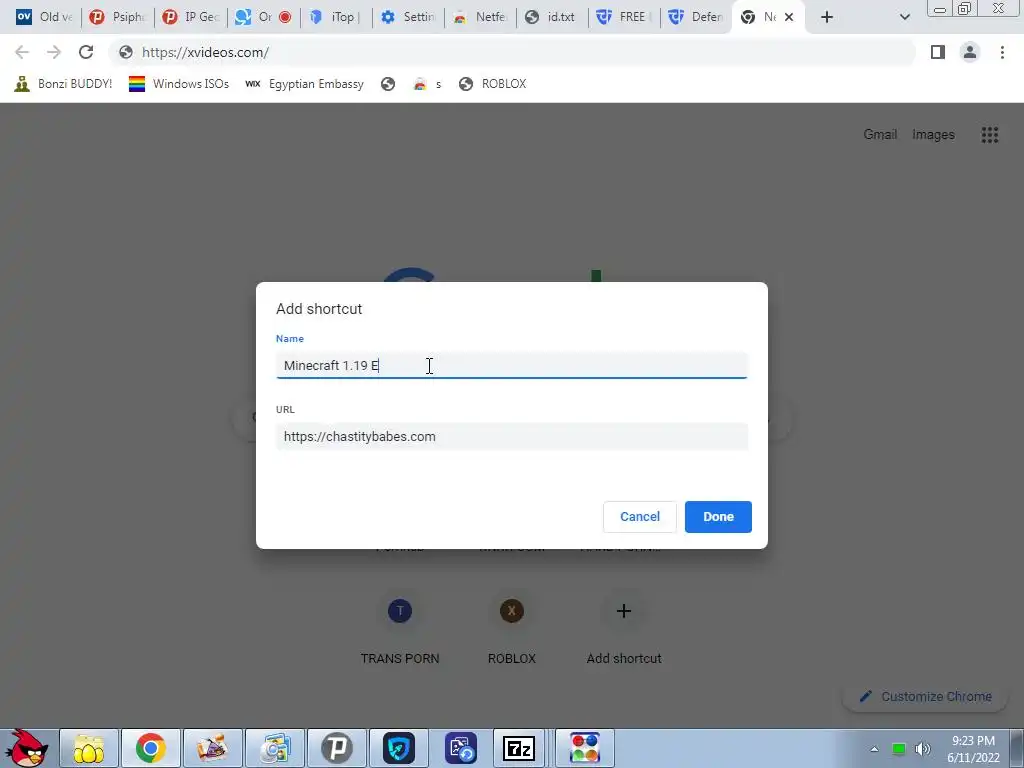This screenshot has height=768, width=1024.
Task: Open the Images link
Action: point(933,135)
